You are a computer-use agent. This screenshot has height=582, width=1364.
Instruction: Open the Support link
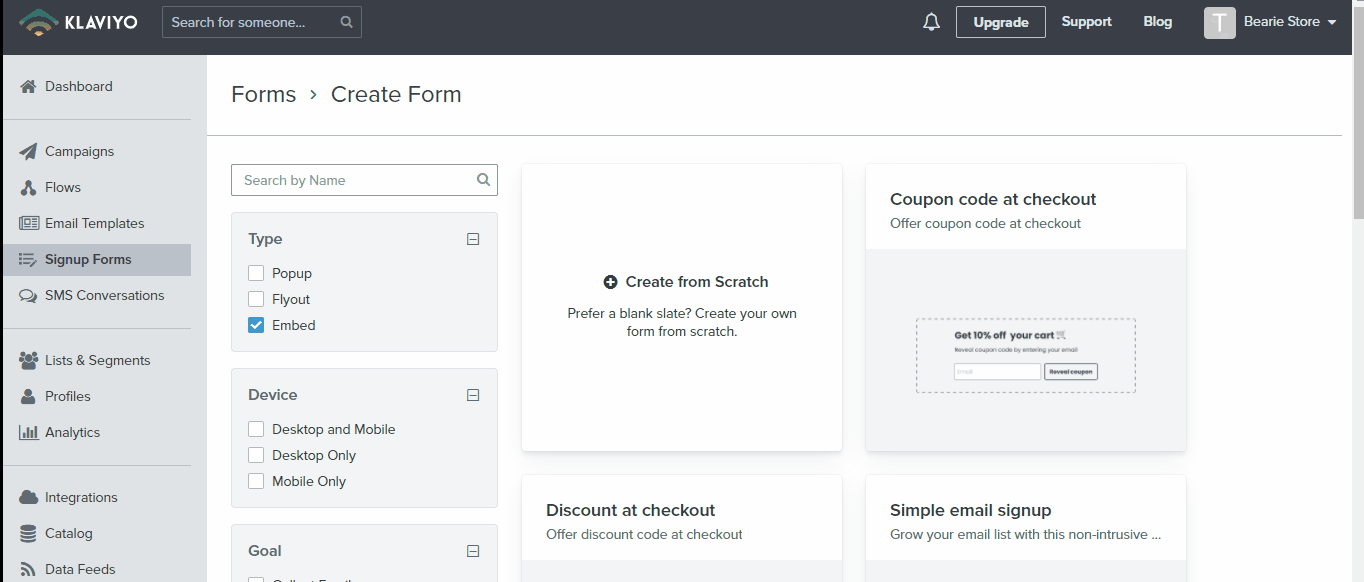[1087, 22]
